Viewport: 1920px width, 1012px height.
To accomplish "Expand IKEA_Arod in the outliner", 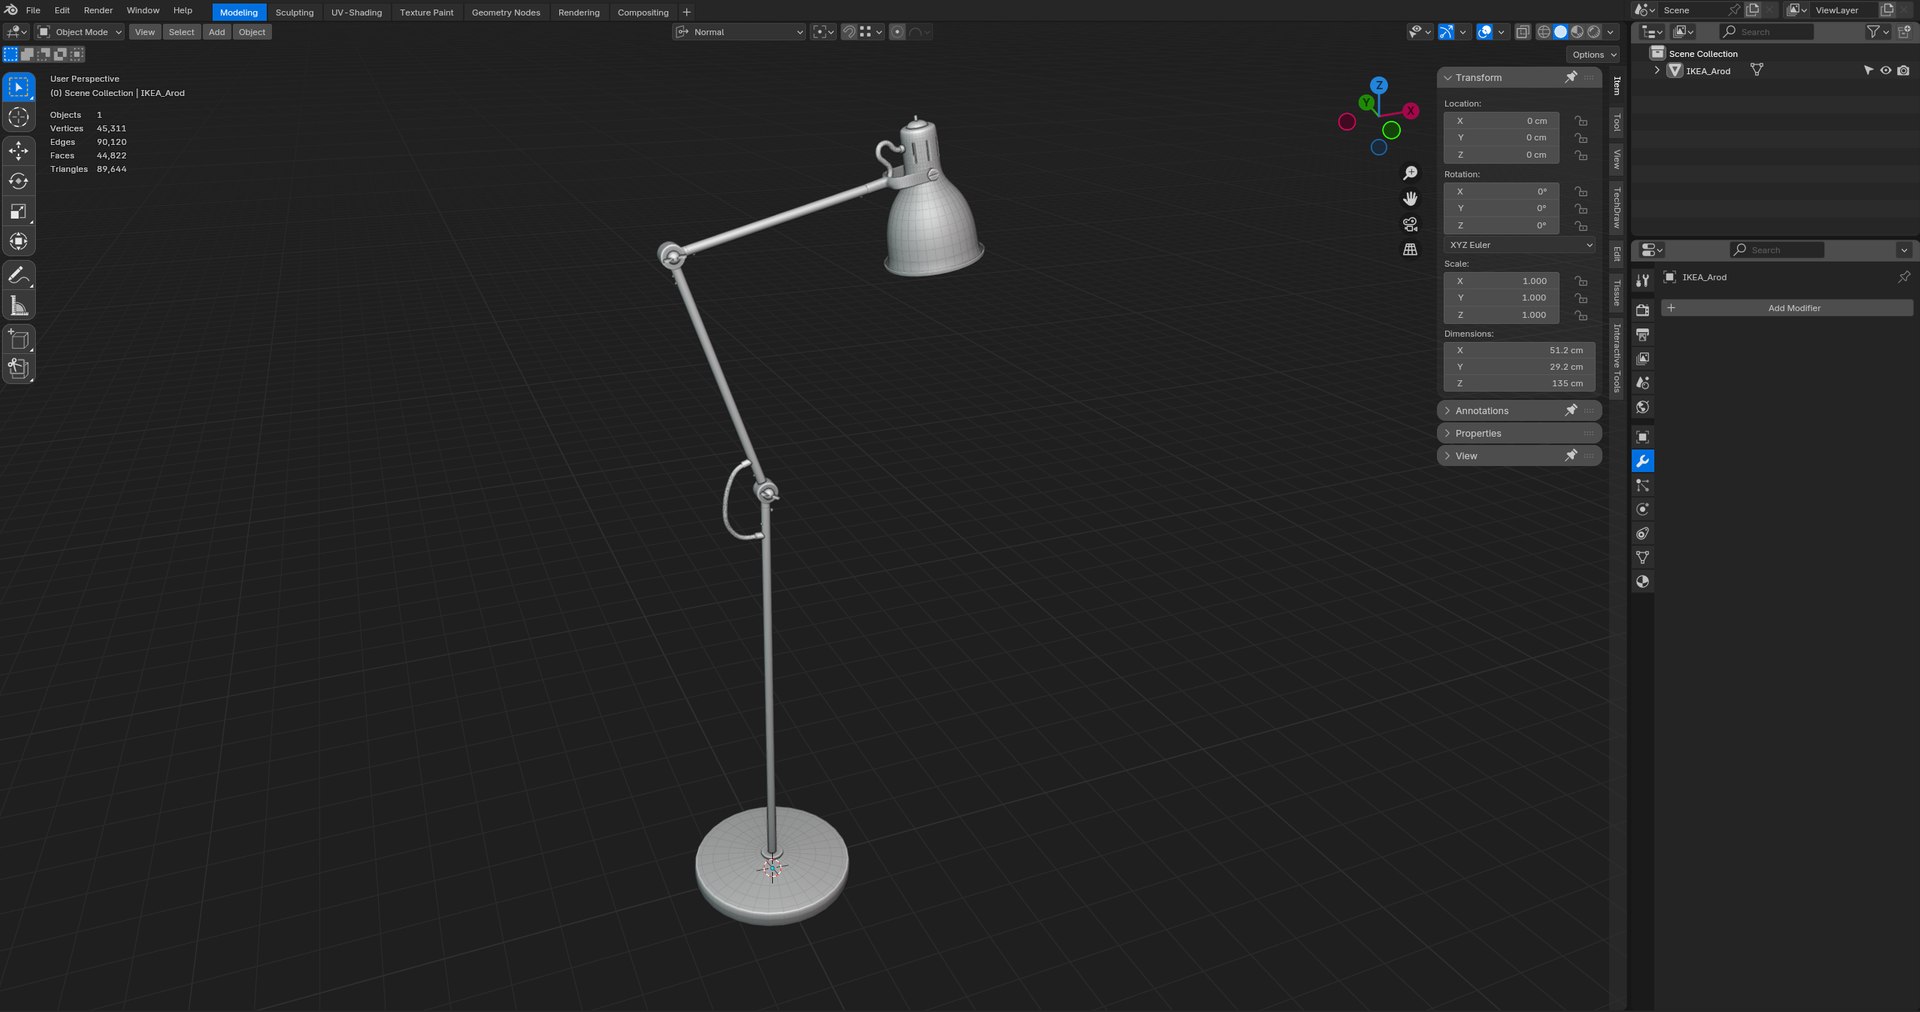I will 1657,70.
